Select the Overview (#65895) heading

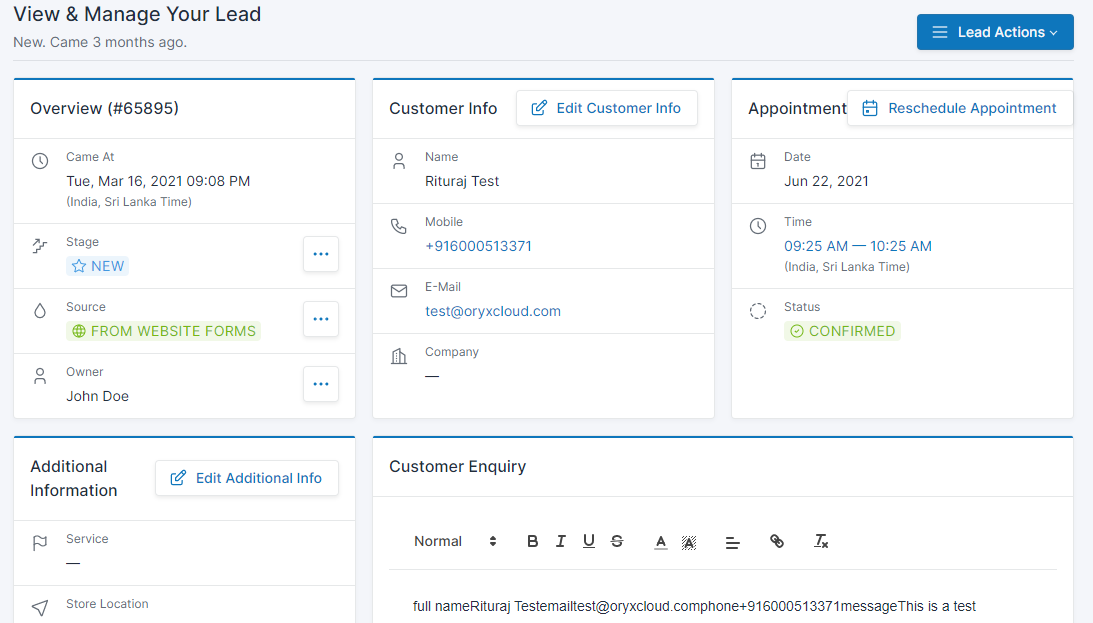(x=105, y=109)
